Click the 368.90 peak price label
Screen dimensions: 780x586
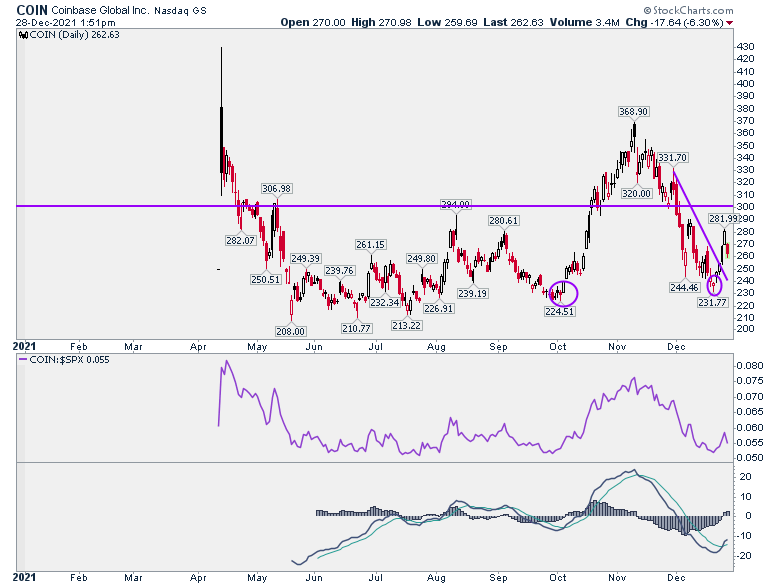tap(633, 111)
